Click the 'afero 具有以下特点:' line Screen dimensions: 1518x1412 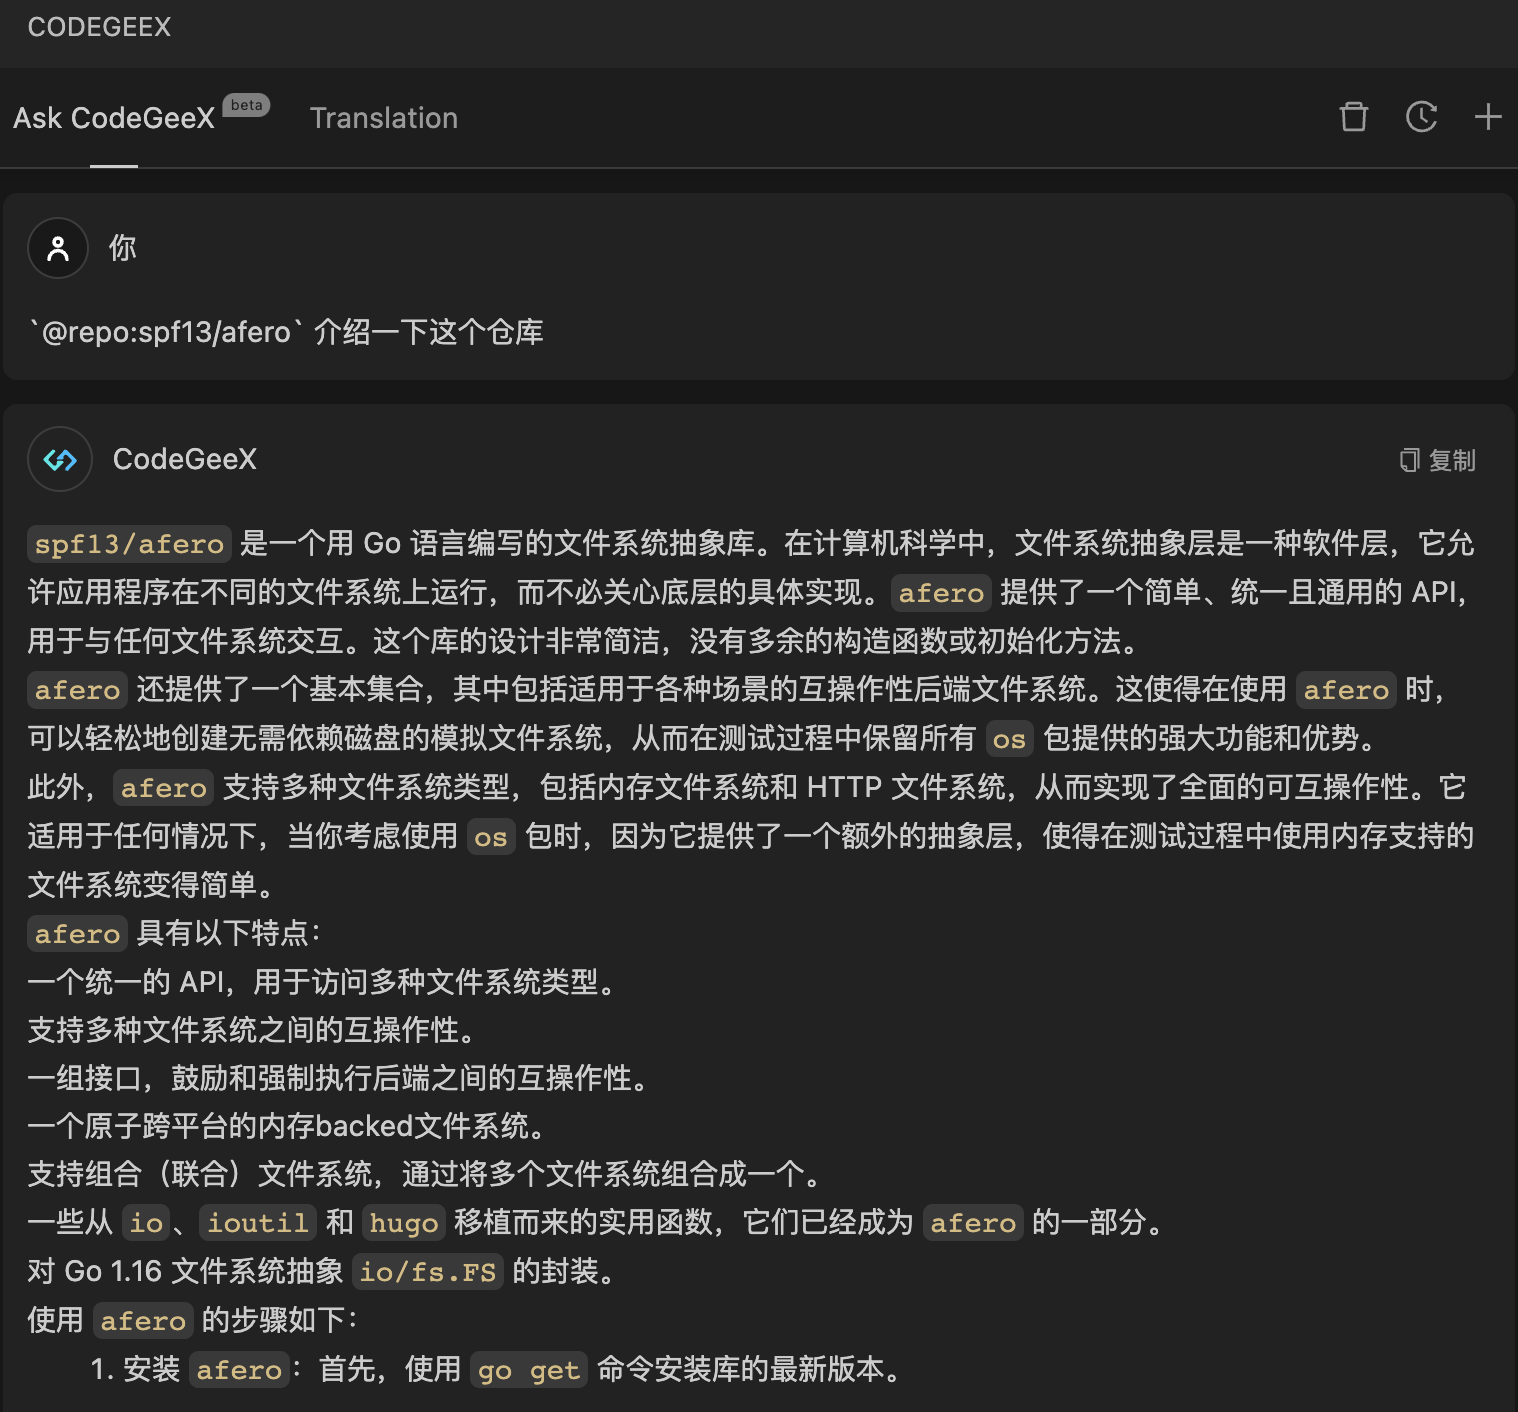click(174, 933)
